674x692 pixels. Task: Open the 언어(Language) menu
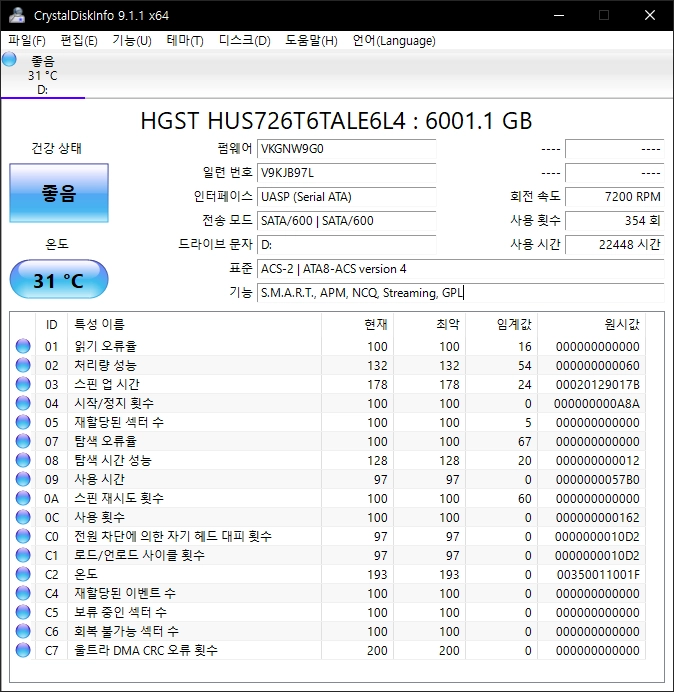pos(394,41)
